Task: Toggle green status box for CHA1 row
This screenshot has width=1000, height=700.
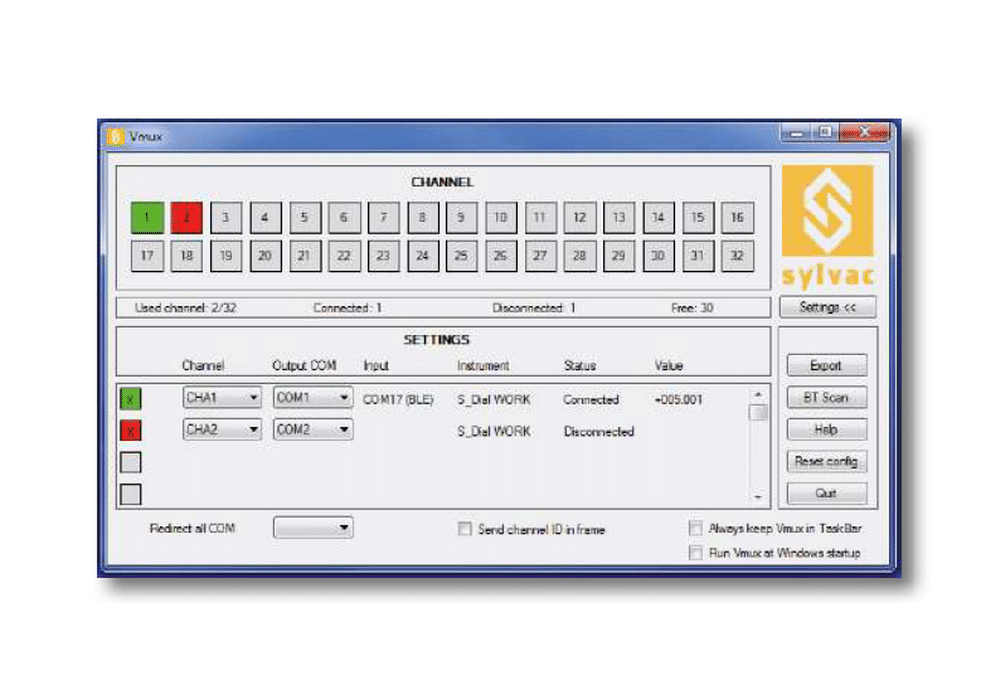Action: tap(131, 399)
